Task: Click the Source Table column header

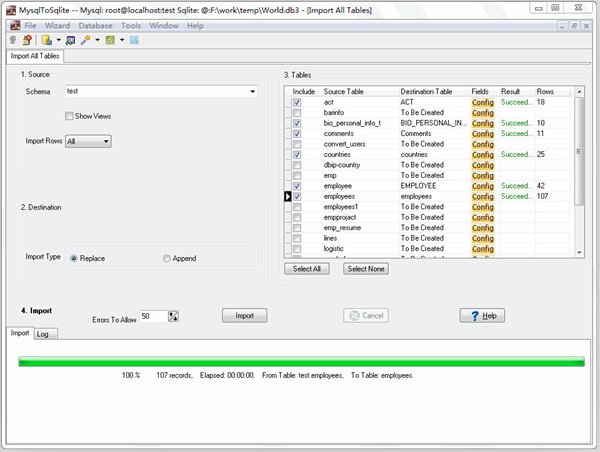Action: (x=343, y=91)
